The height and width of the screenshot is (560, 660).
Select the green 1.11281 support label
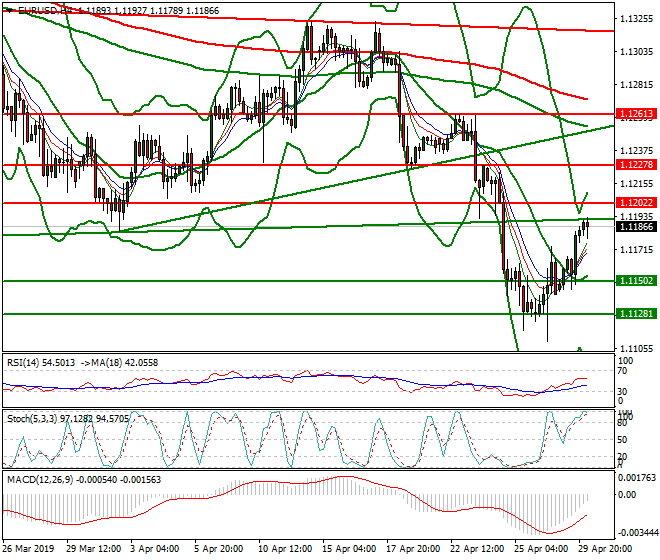[636, 314]
